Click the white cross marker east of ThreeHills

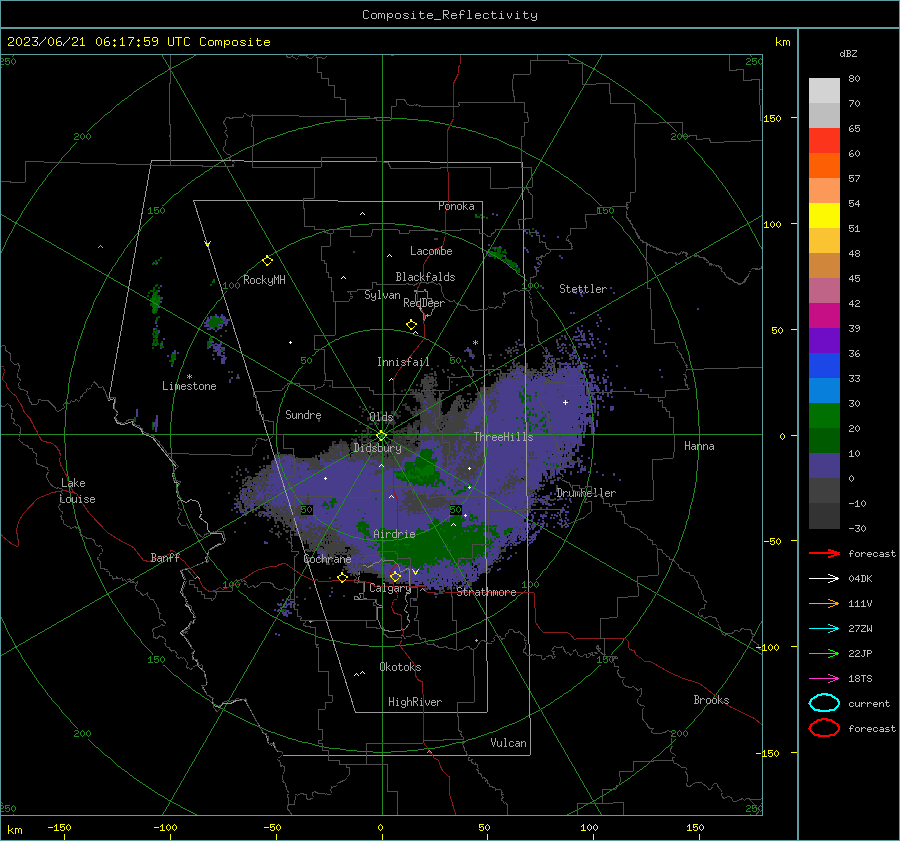click(565, 402)
